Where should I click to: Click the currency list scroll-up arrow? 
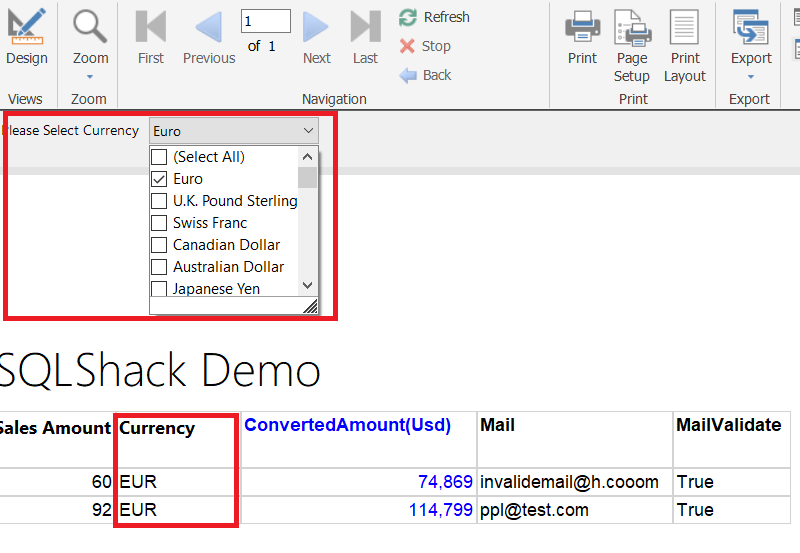tap(307, 157)
